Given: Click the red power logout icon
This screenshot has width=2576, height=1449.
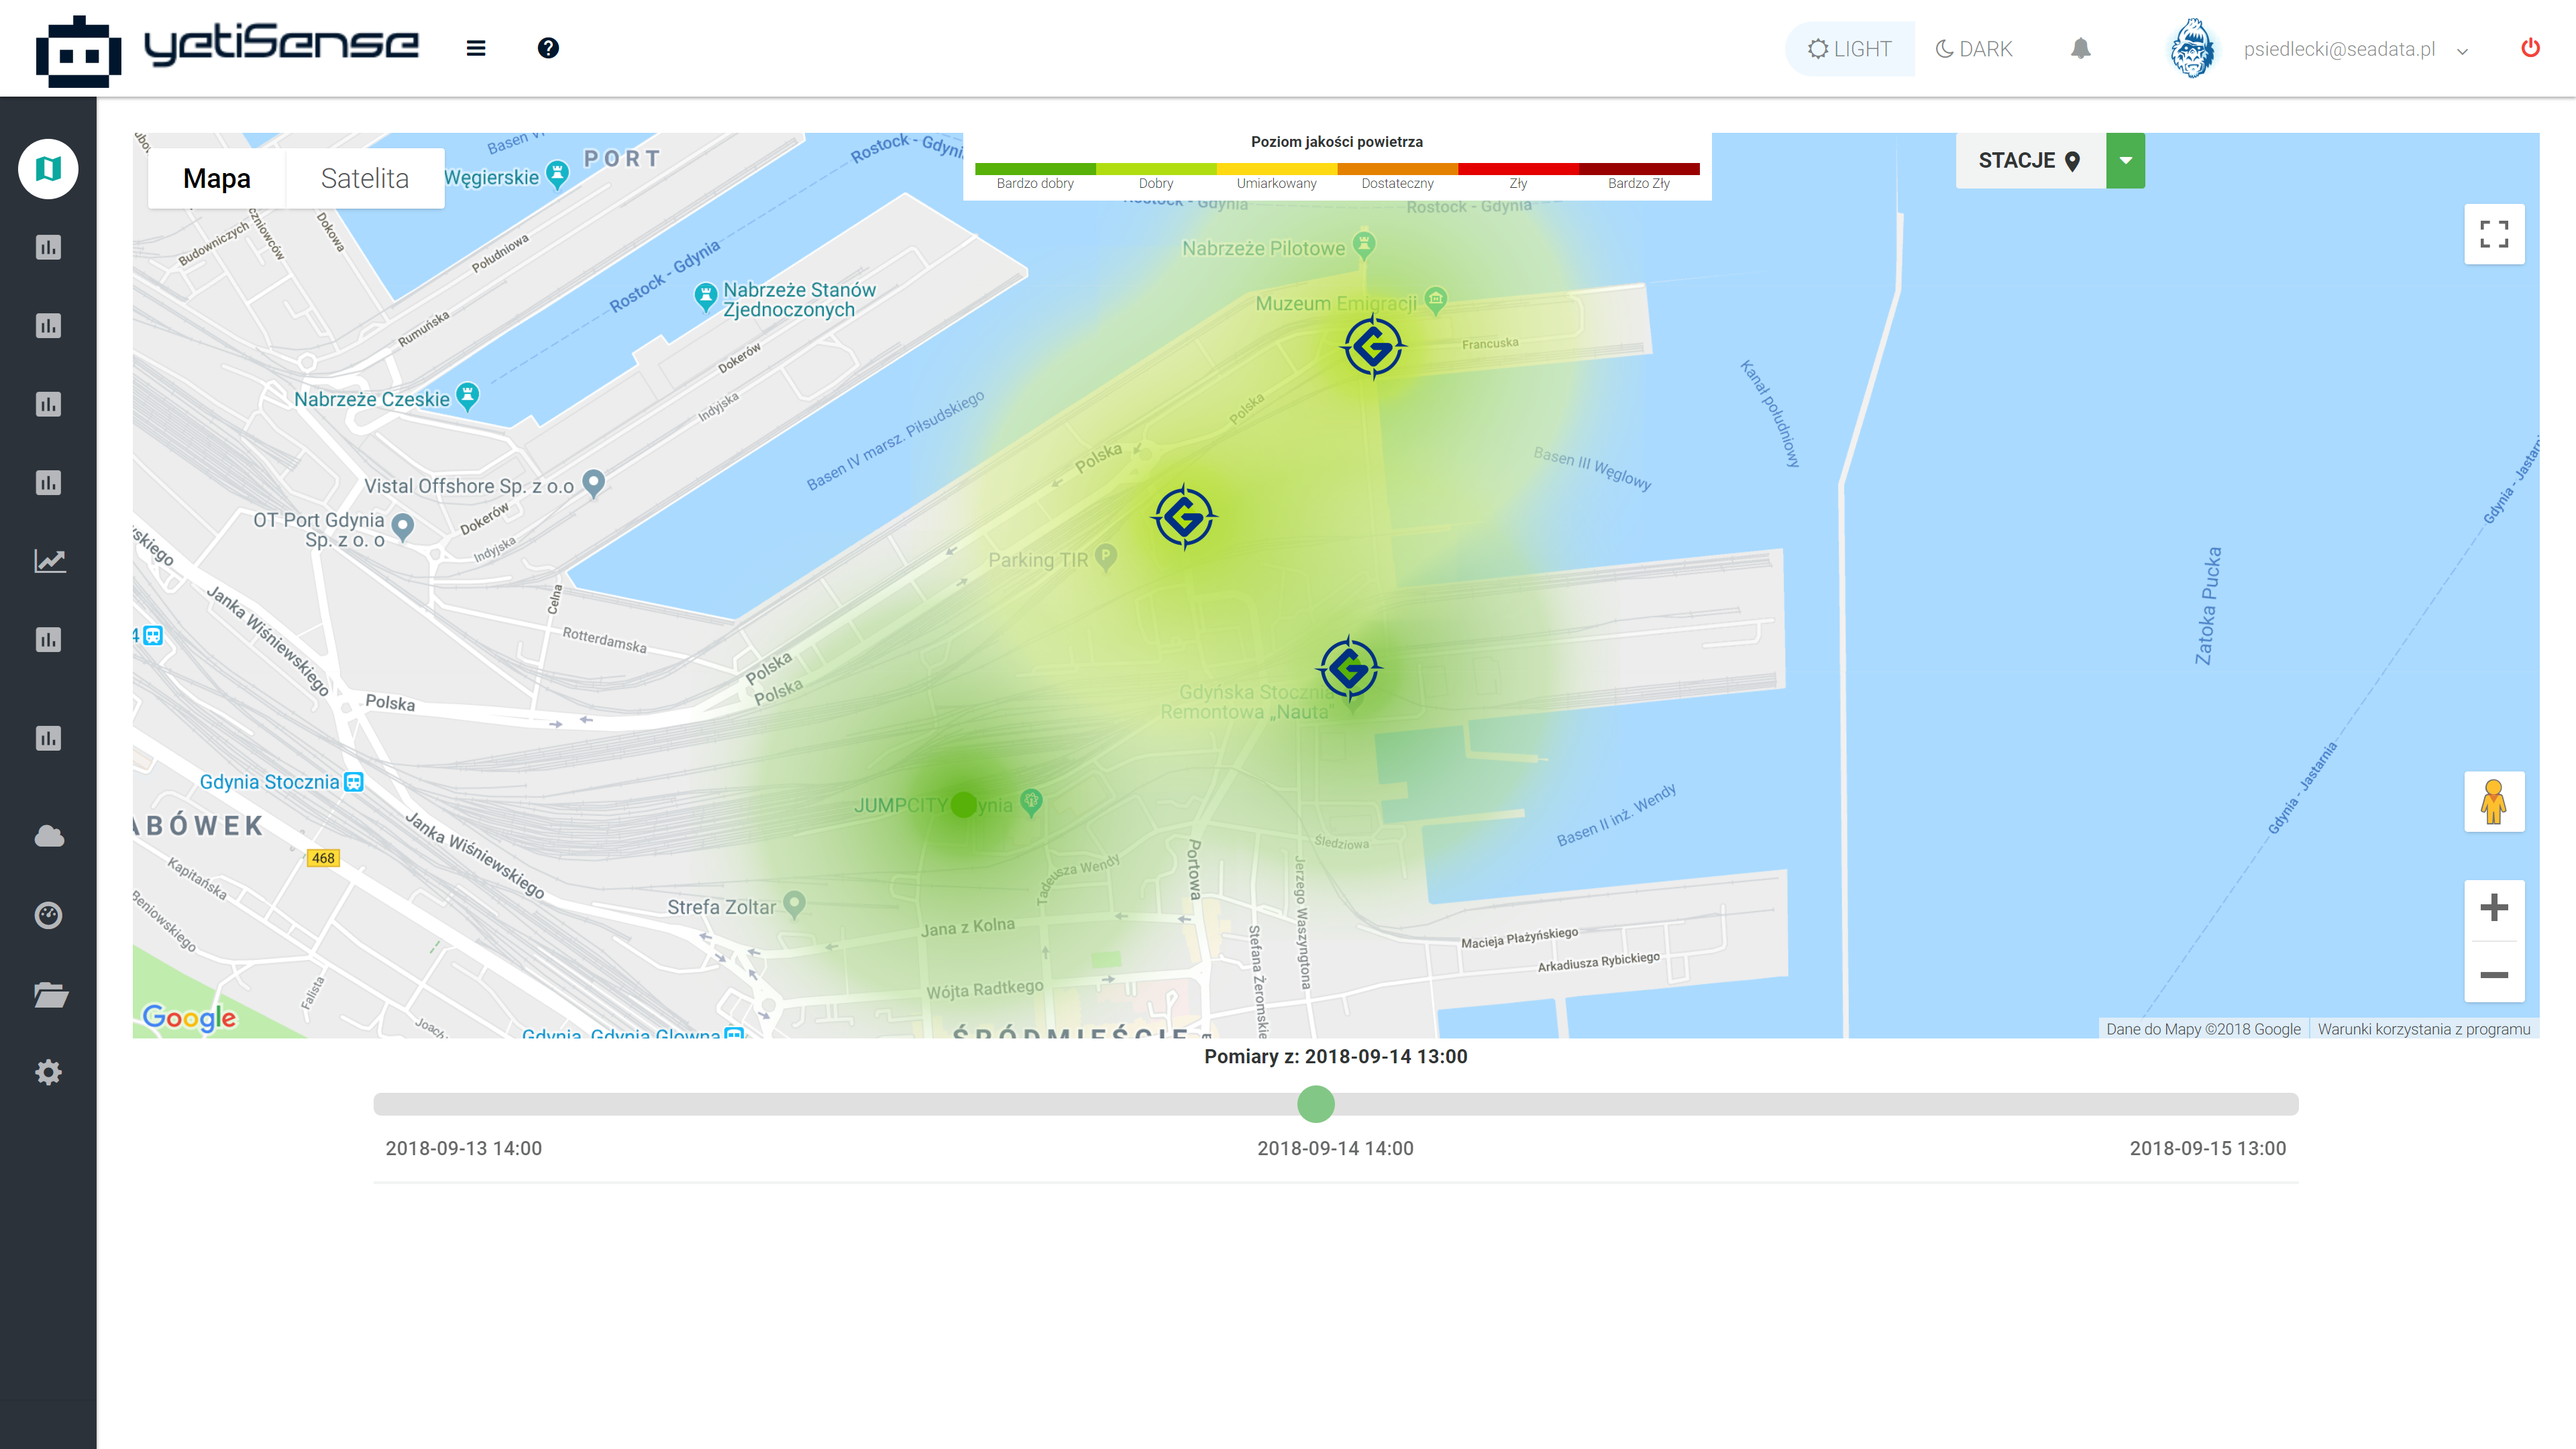Looking at the screenshot, I should [x=2530, y=48].
